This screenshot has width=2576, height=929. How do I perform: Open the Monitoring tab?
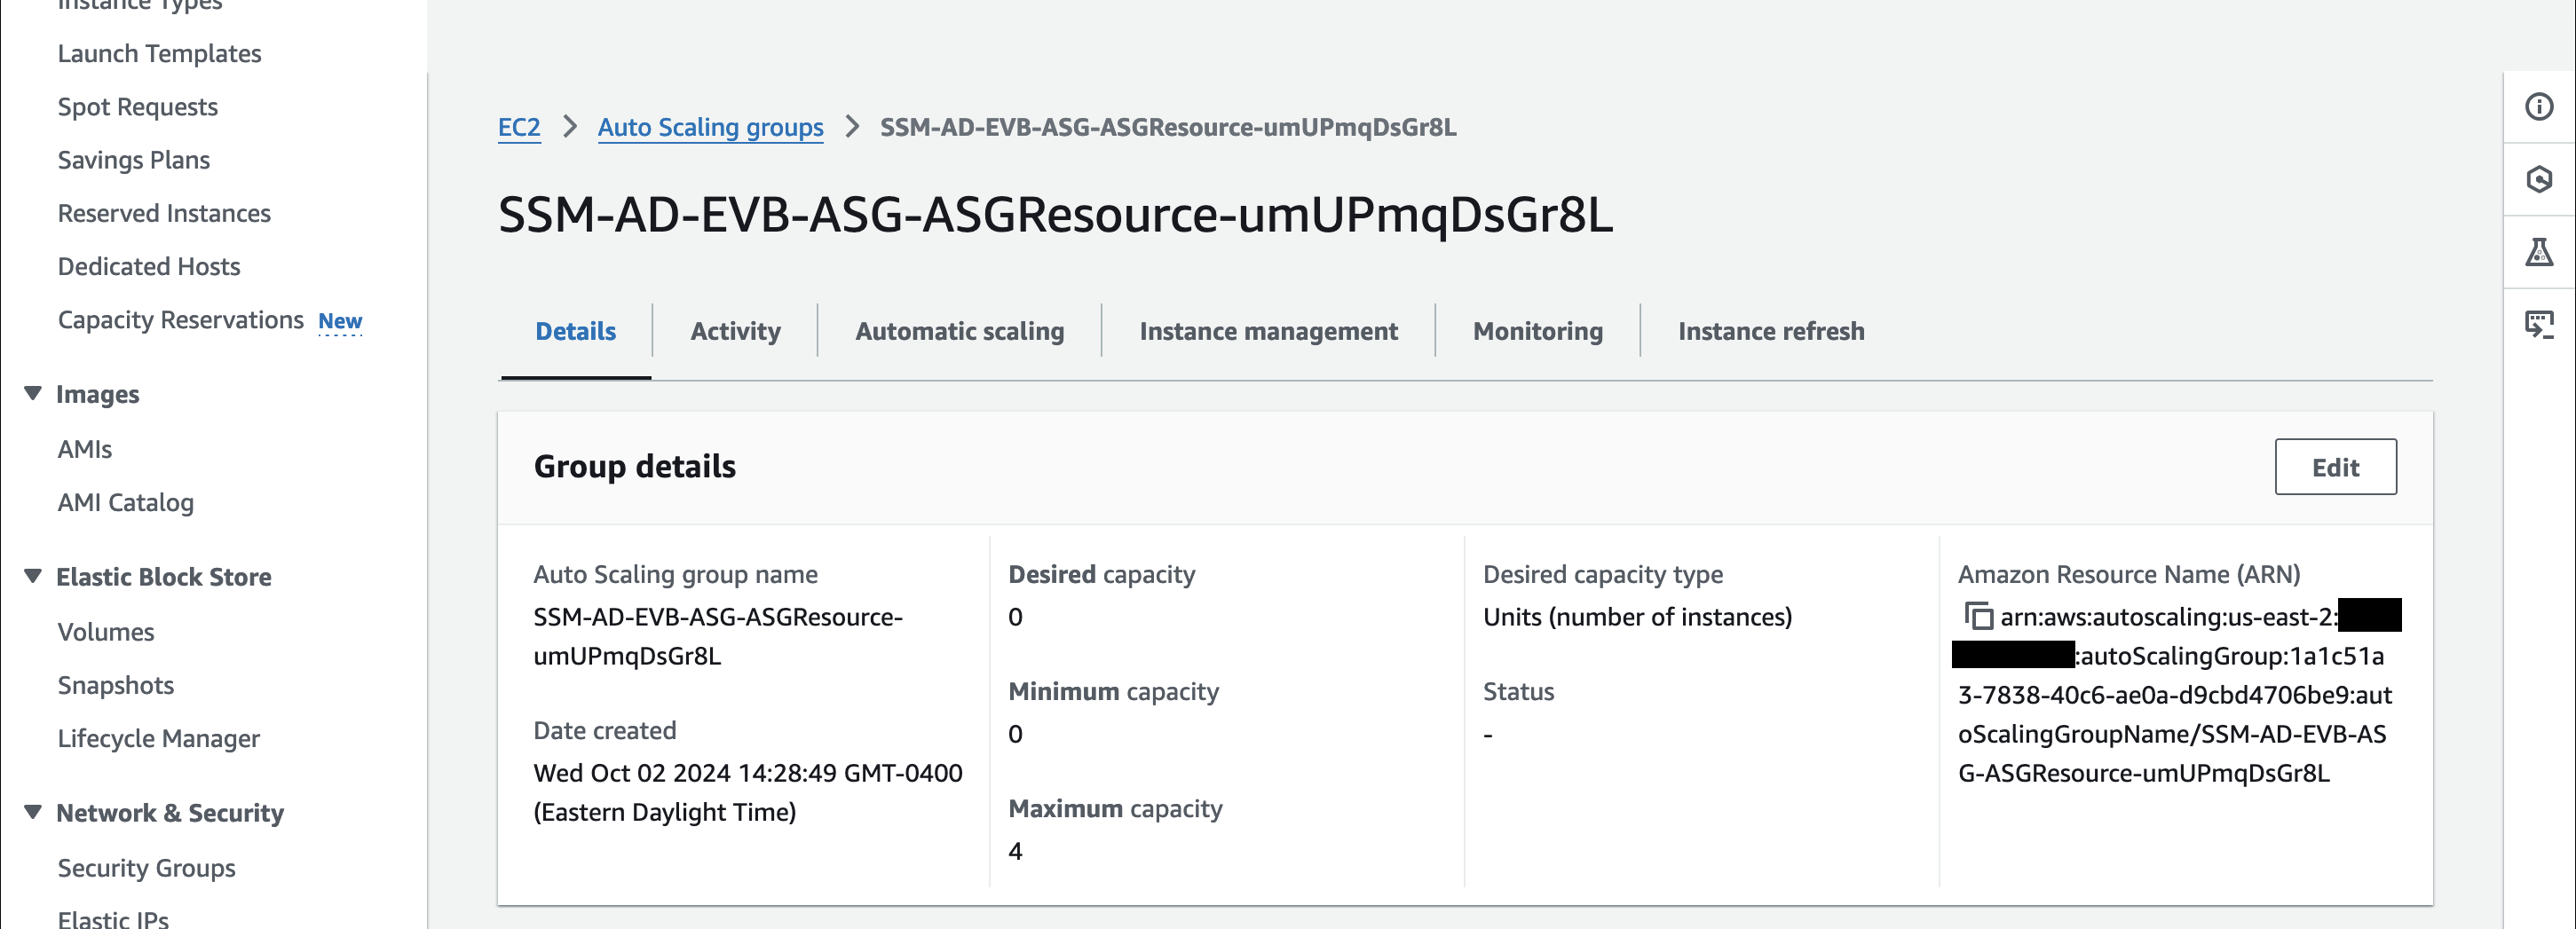point(1537,331)
